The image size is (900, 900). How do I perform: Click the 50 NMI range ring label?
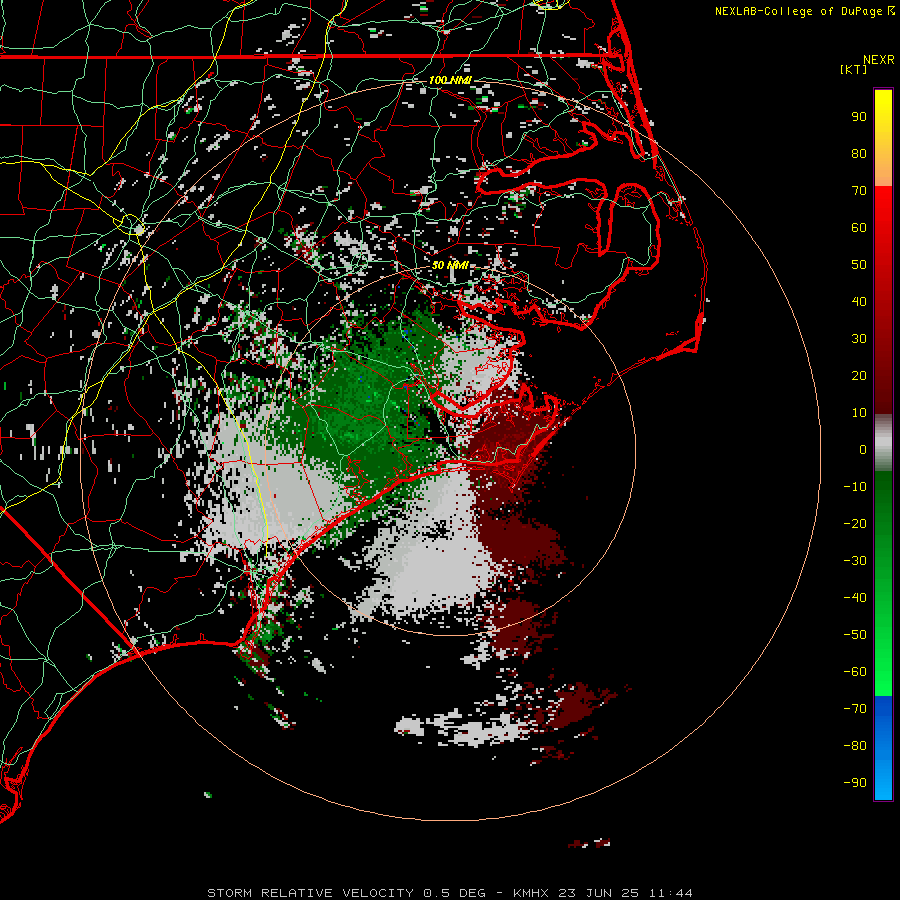click(450, 265)
